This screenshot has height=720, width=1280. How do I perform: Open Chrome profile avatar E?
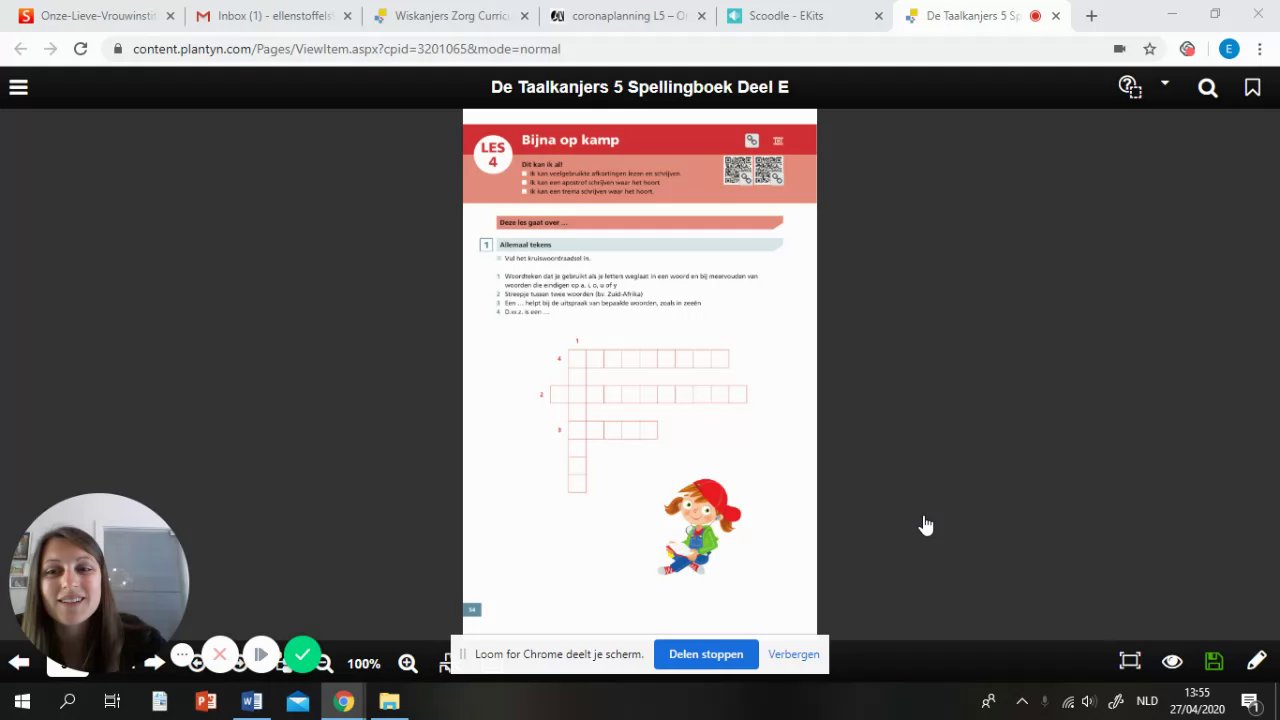coord(1229,49)
